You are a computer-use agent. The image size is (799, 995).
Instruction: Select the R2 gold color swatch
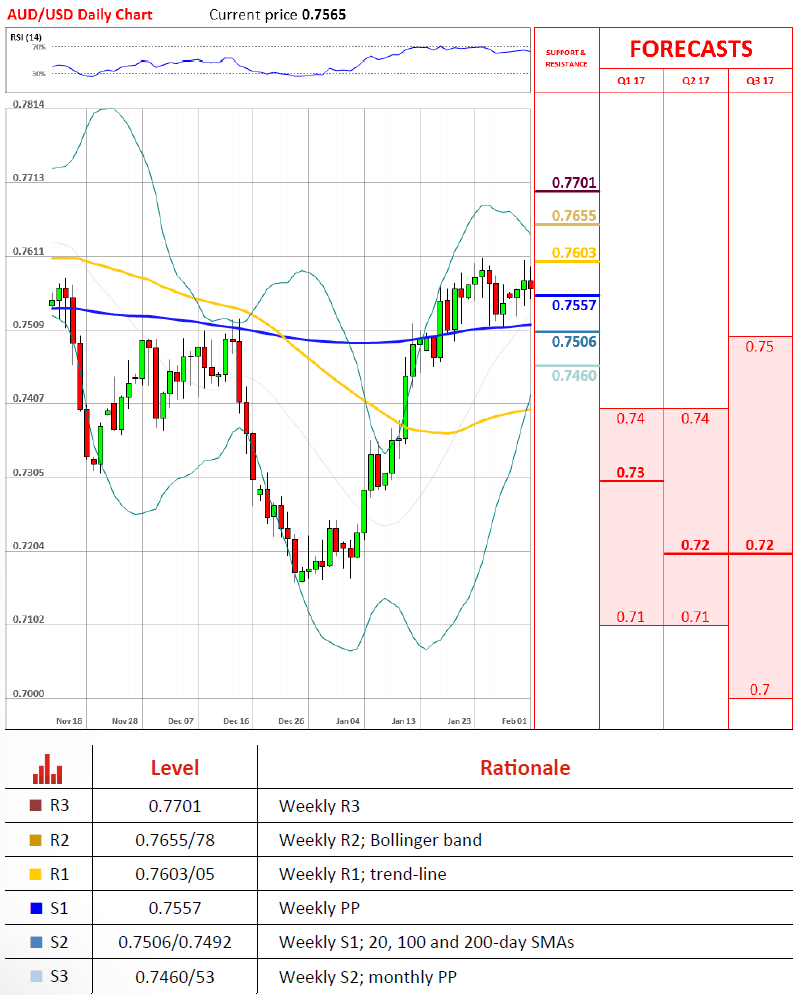36,840
